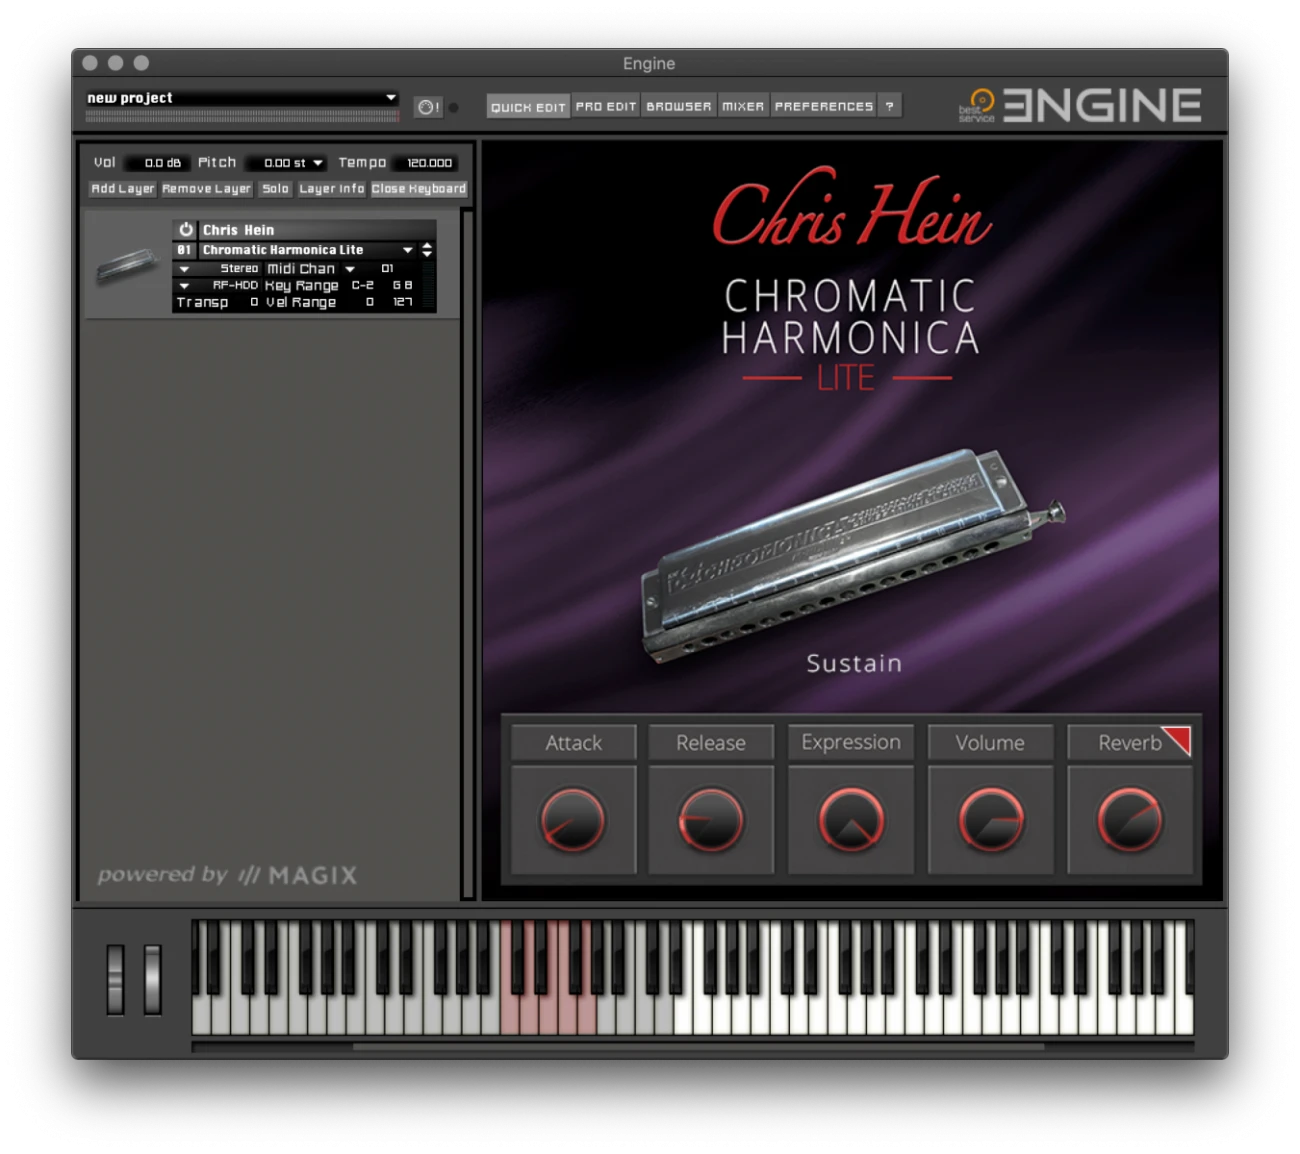Click the Close Keyboard button

(x=419, y=189)
